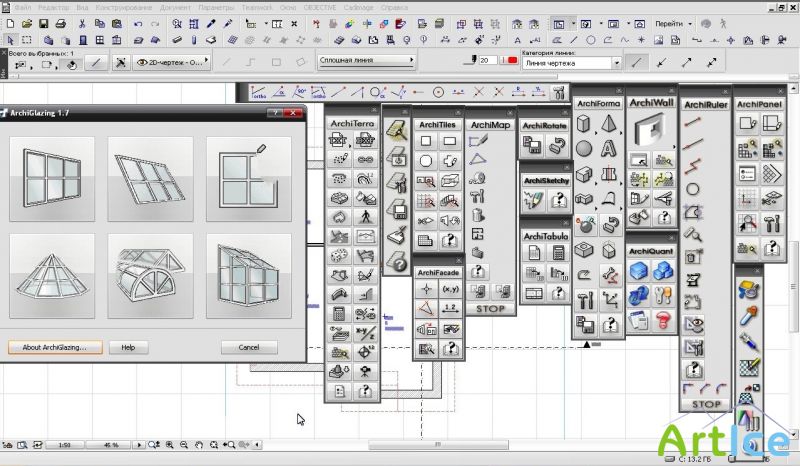The image size is (800, 466).
Task: Open the edit glazing pencil icon
Action: (x=247, y=179)
